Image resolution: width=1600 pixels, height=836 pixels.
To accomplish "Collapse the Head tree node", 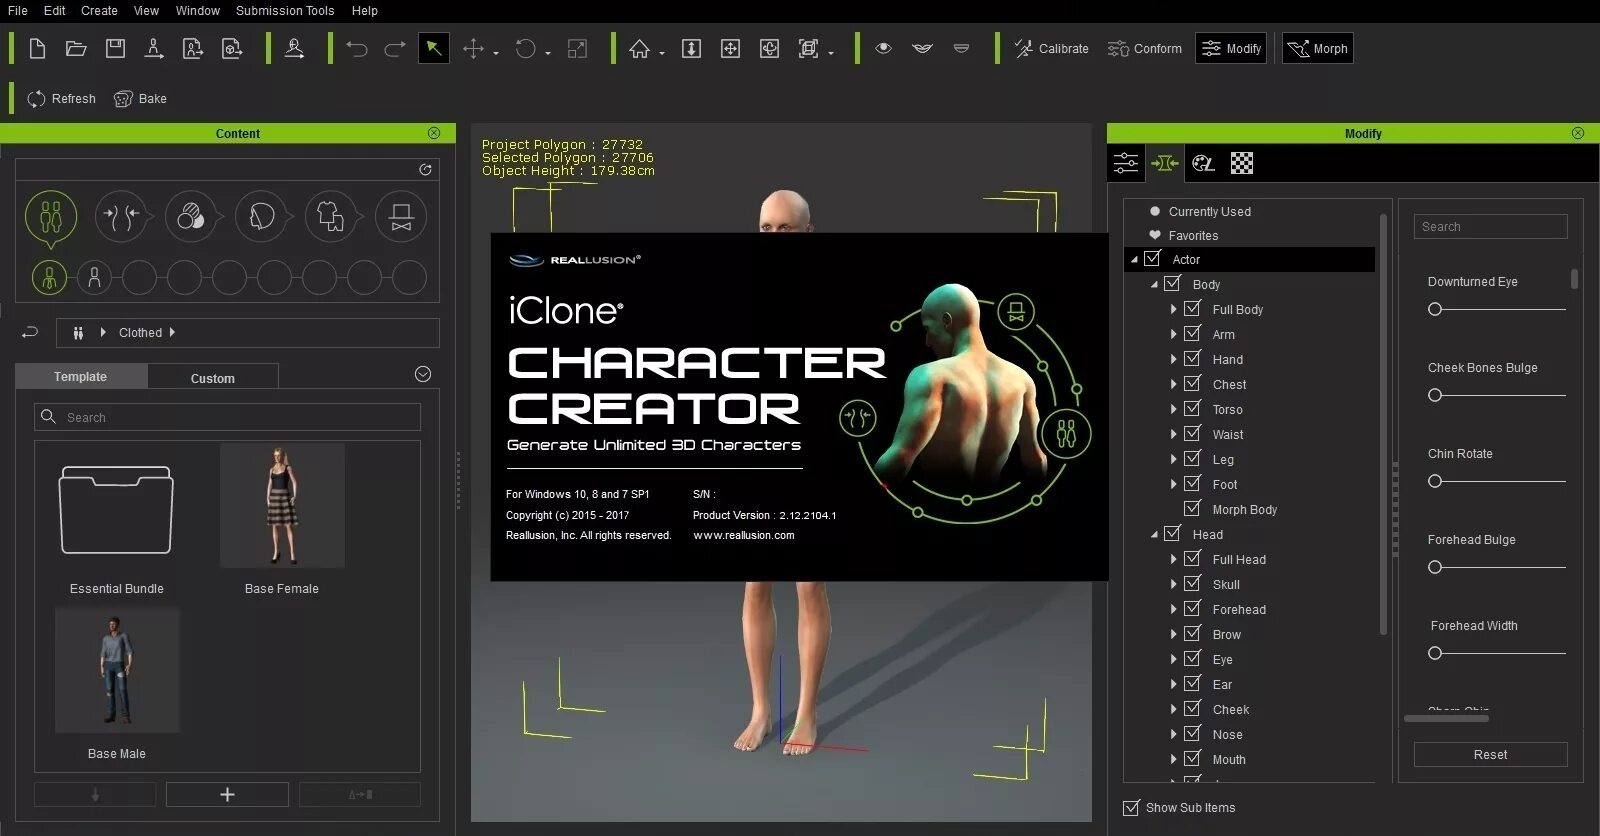I will point(1154,535).
